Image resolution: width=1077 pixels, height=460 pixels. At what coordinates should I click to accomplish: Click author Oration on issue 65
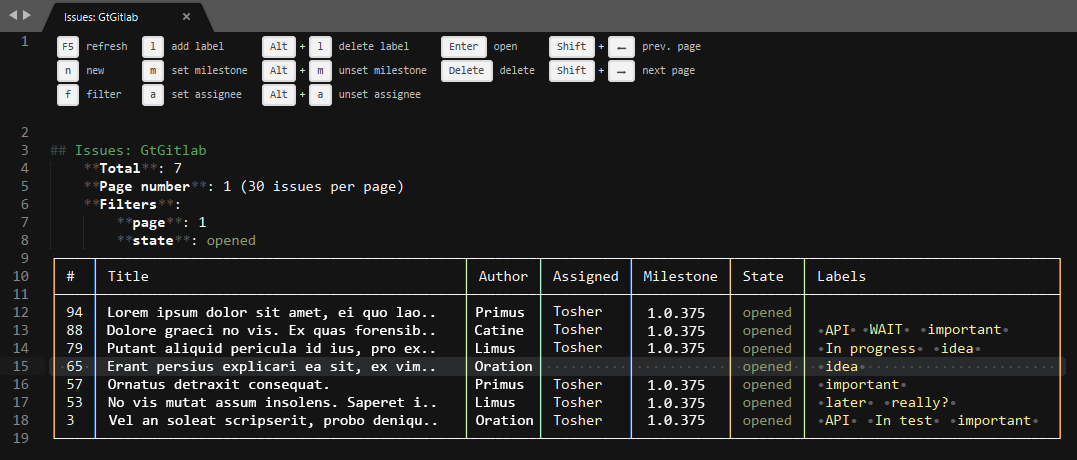click(x=503, y=367)
